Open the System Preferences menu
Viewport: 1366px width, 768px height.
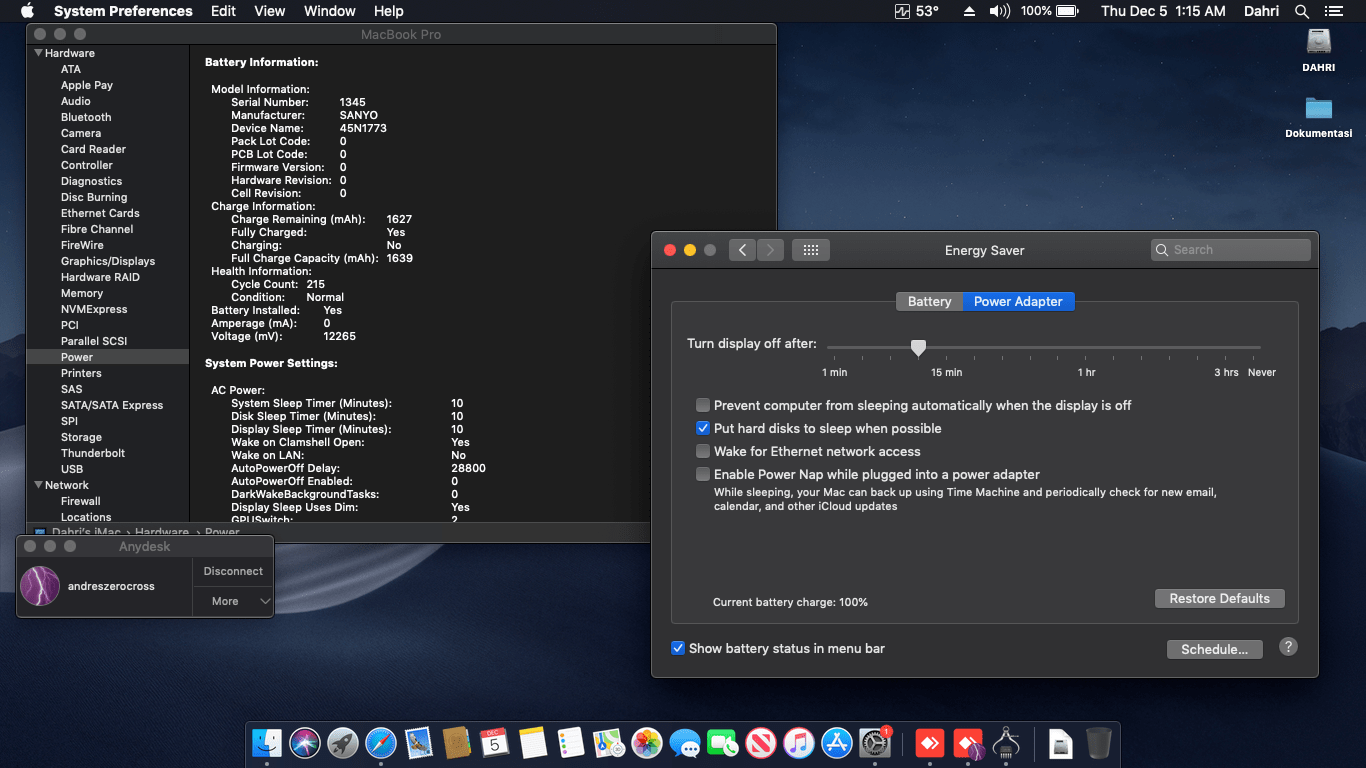[123, 11]
